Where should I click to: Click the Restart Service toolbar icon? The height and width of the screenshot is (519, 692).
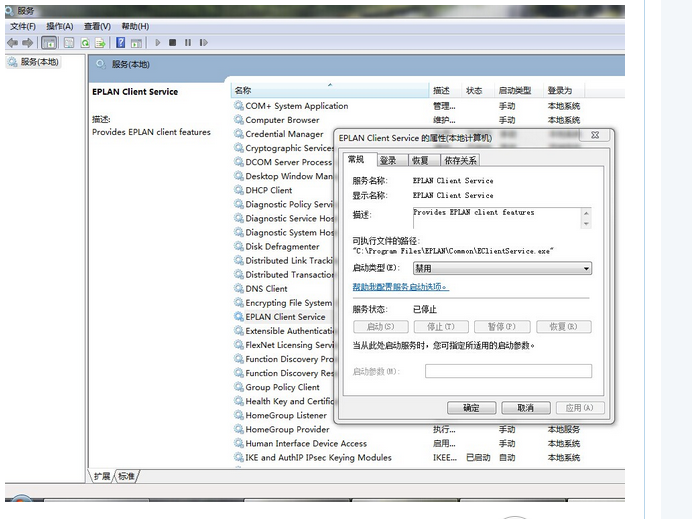tap(204, 43)
